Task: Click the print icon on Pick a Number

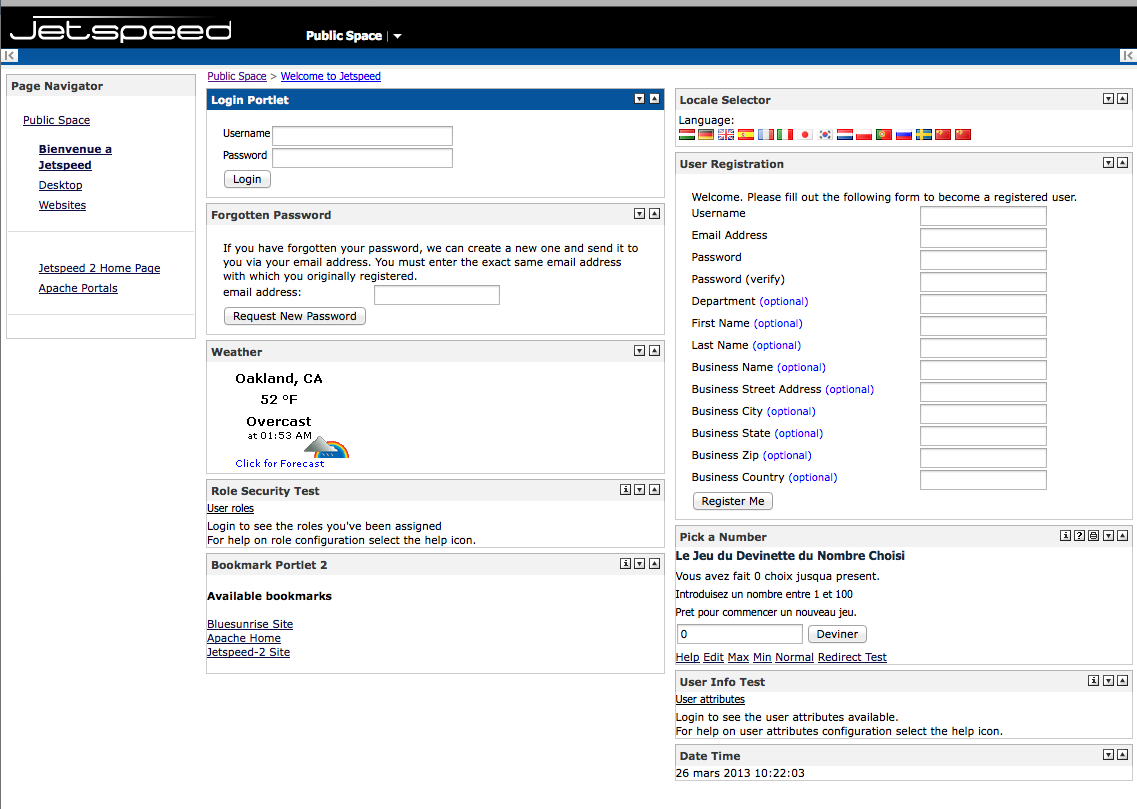Action: click(1093, 536)
